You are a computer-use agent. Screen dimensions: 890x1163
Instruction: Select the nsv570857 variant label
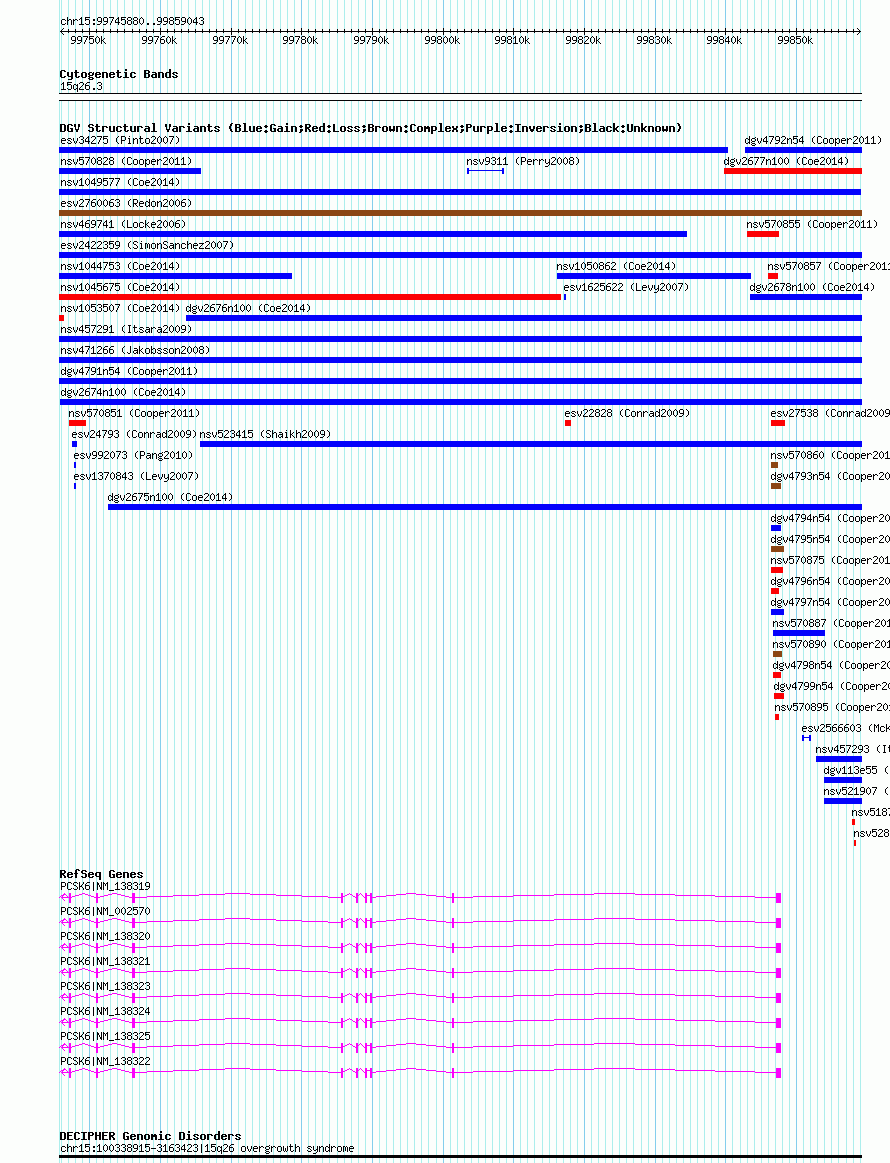pyautogui.click(x=828, y=266)
